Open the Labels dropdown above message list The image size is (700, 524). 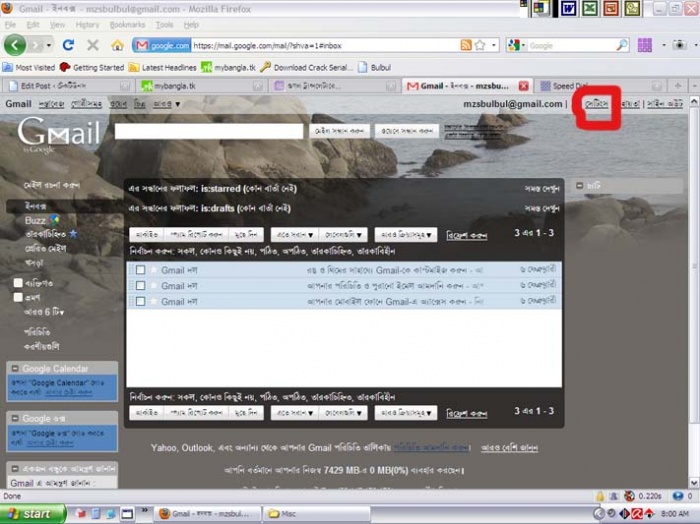[x=343, y=235]
